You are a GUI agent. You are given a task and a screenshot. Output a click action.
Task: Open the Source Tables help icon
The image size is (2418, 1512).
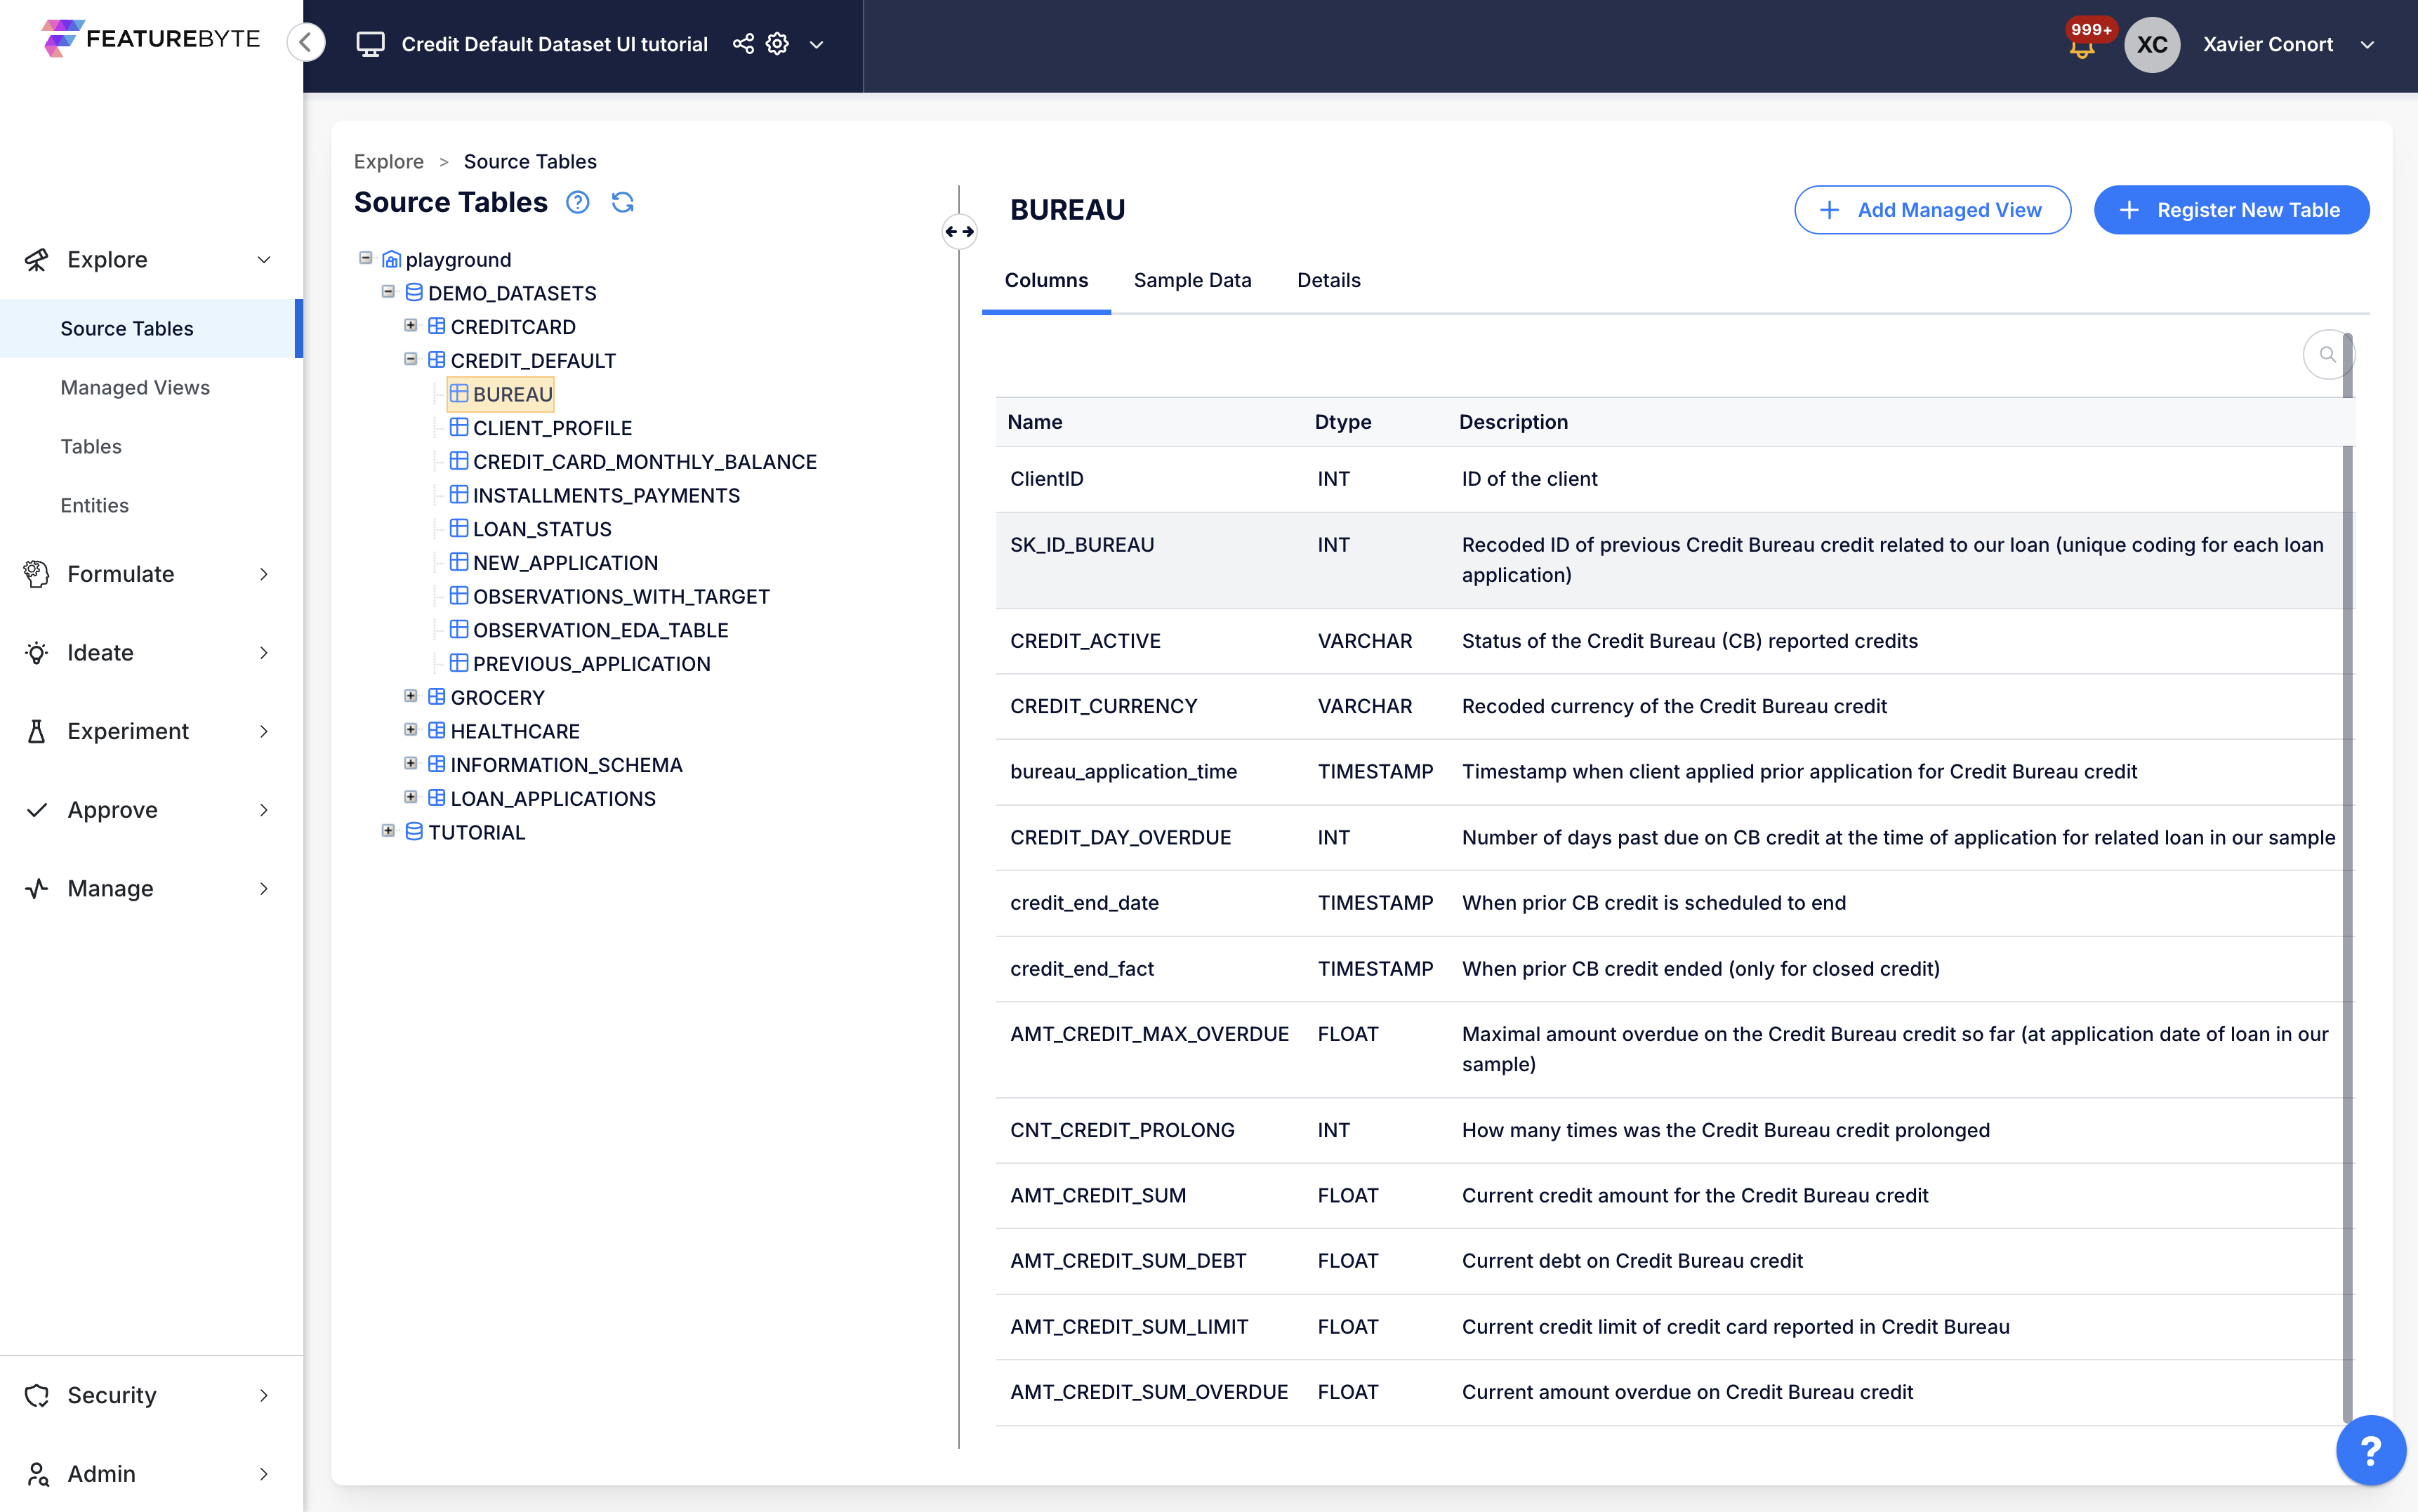(x=577, y=202)
